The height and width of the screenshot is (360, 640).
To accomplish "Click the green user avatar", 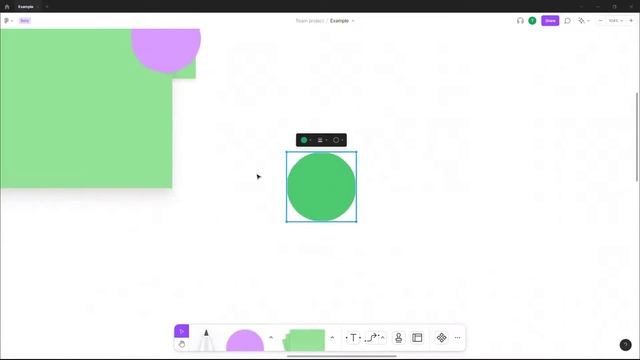I will pos(532,20).
